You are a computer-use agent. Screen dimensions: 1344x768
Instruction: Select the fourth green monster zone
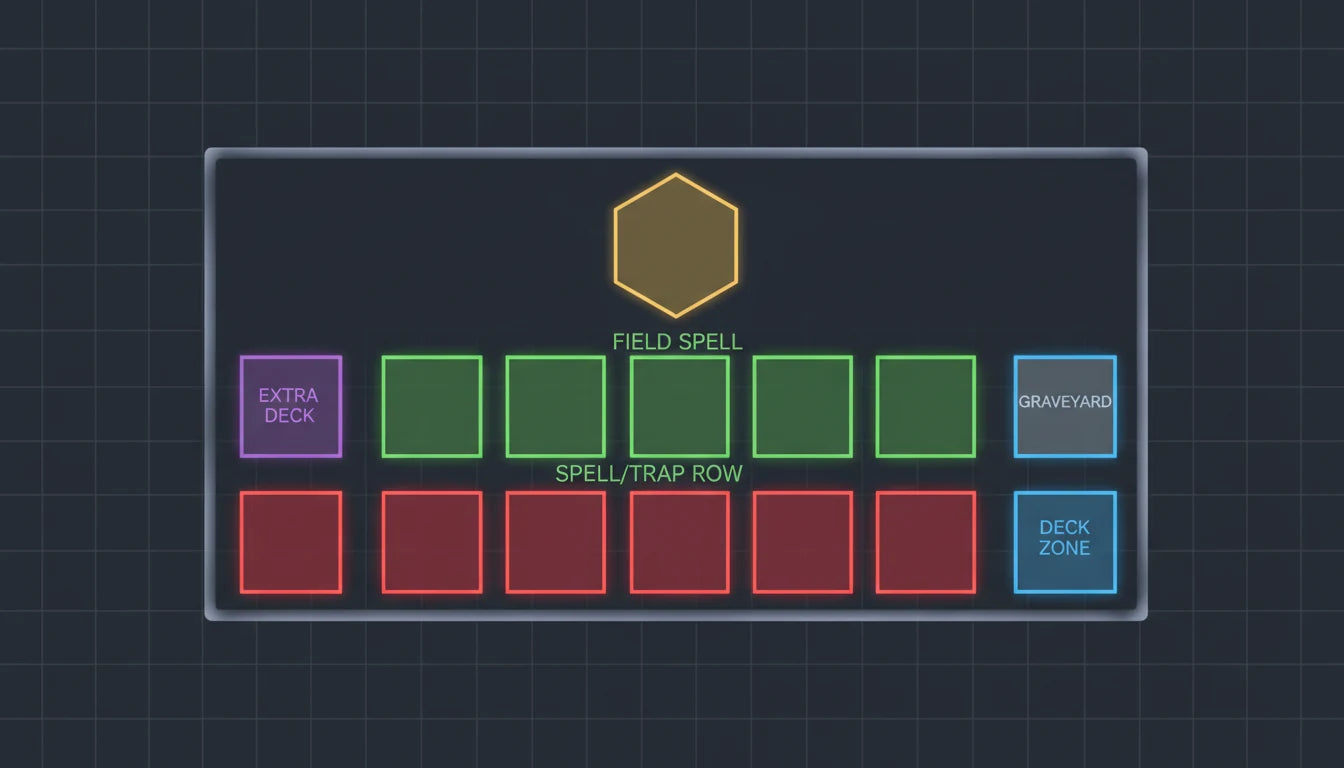point(802,404)
